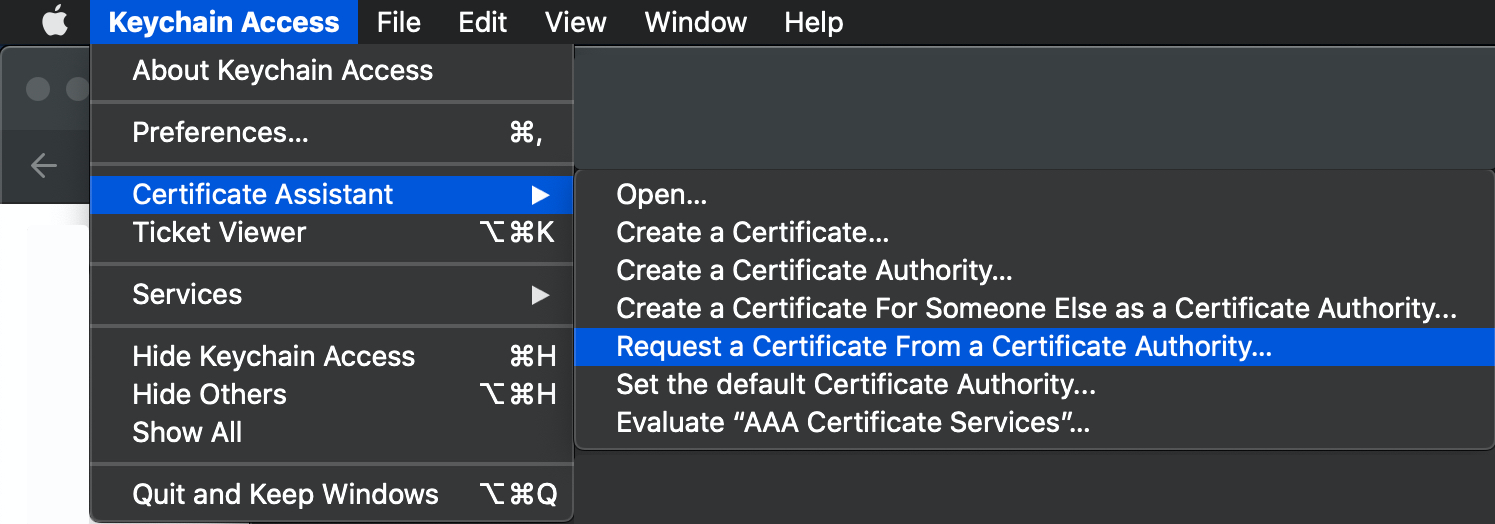
Task: Expand the Certificate Assistant submenu
Action: (x=332, y=194)
